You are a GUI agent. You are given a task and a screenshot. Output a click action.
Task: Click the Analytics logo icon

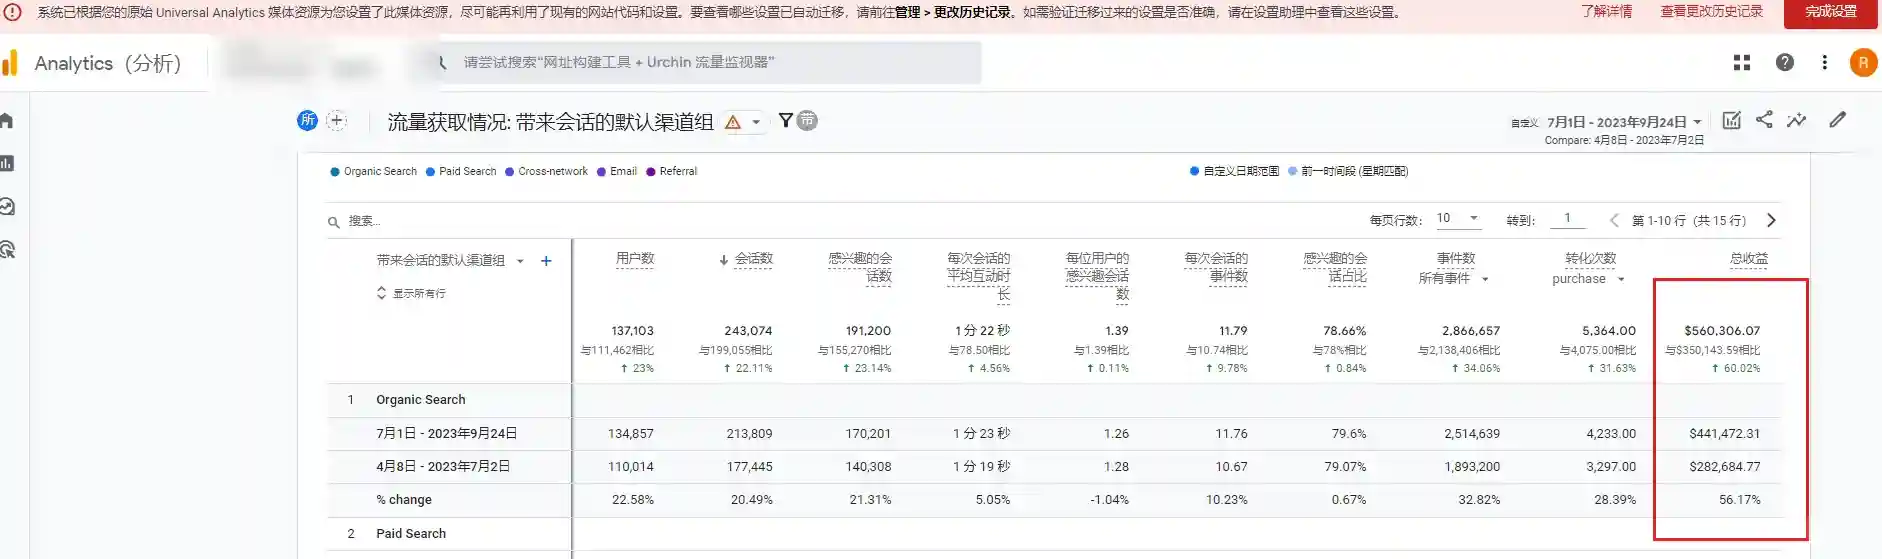coord(10,63)
